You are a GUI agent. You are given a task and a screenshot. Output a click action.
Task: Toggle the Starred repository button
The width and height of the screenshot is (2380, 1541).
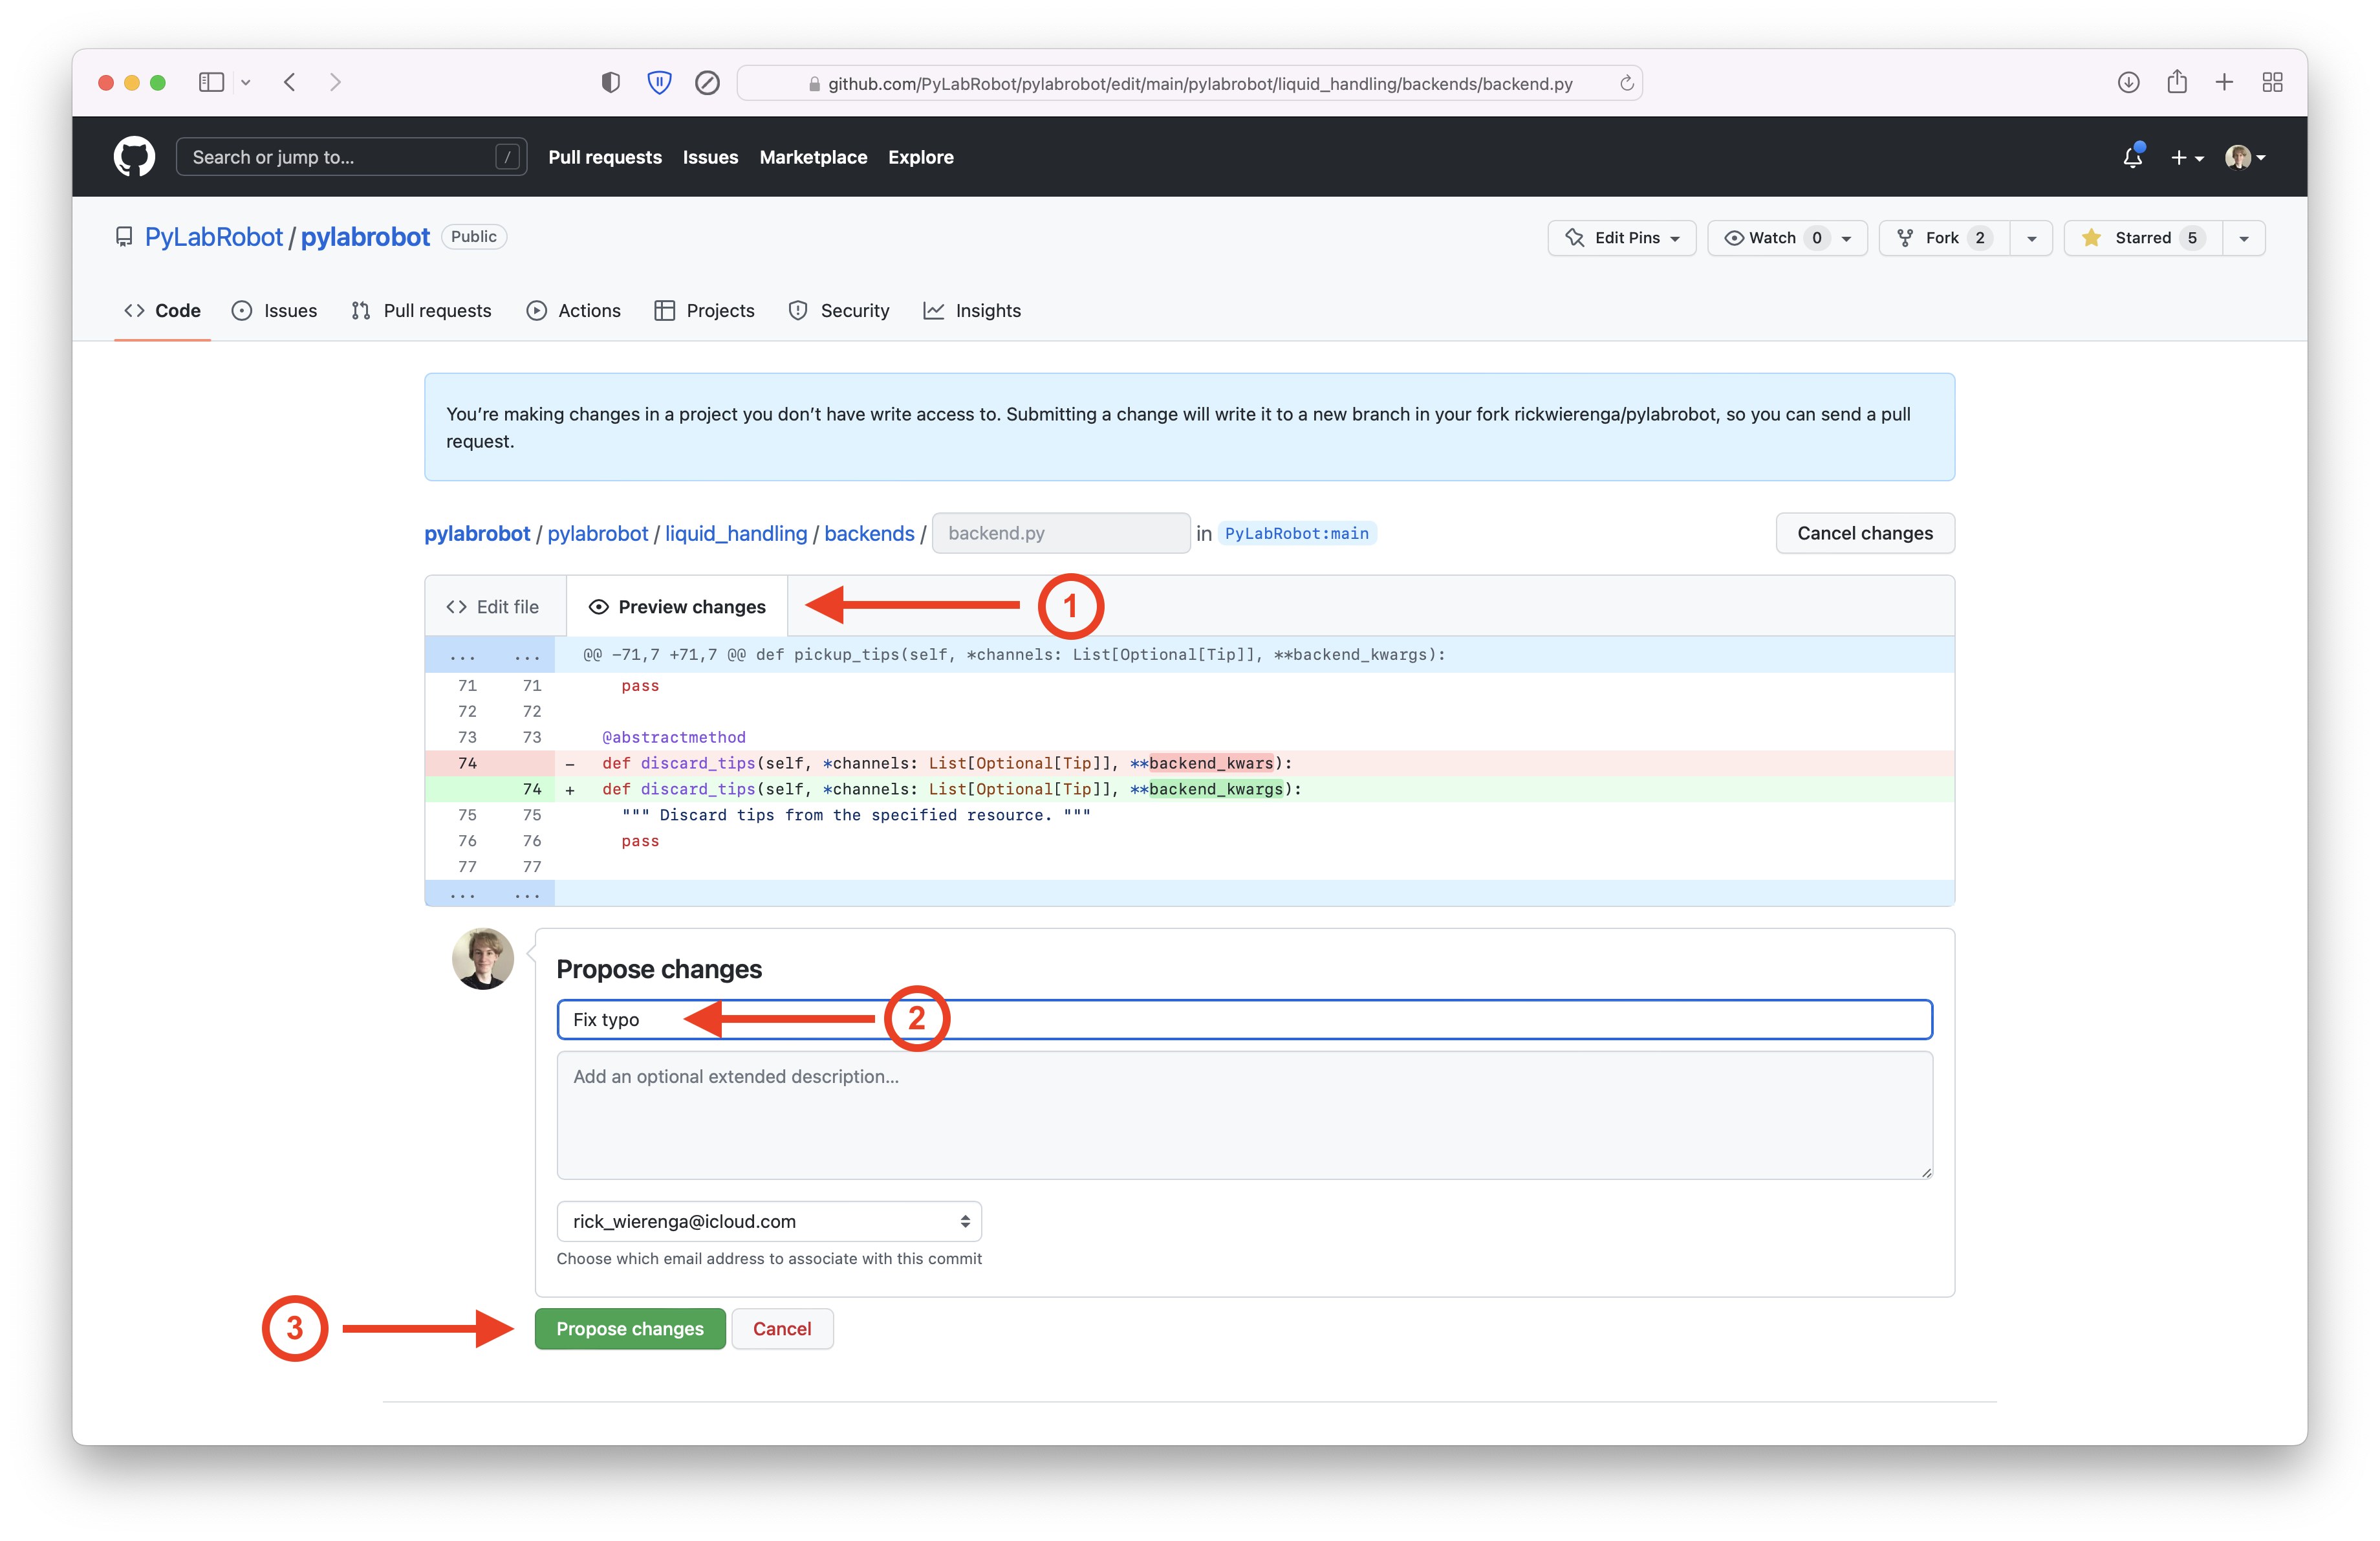[2142, 238]
